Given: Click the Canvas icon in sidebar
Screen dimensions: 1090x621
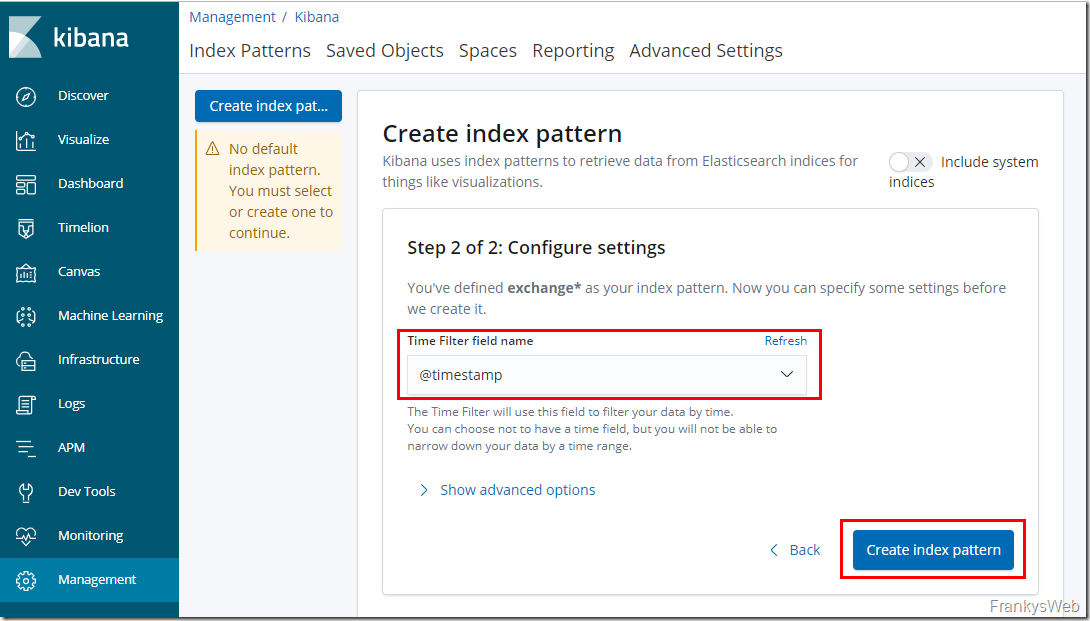Looking at the screenshot, I should coord(27,272).
